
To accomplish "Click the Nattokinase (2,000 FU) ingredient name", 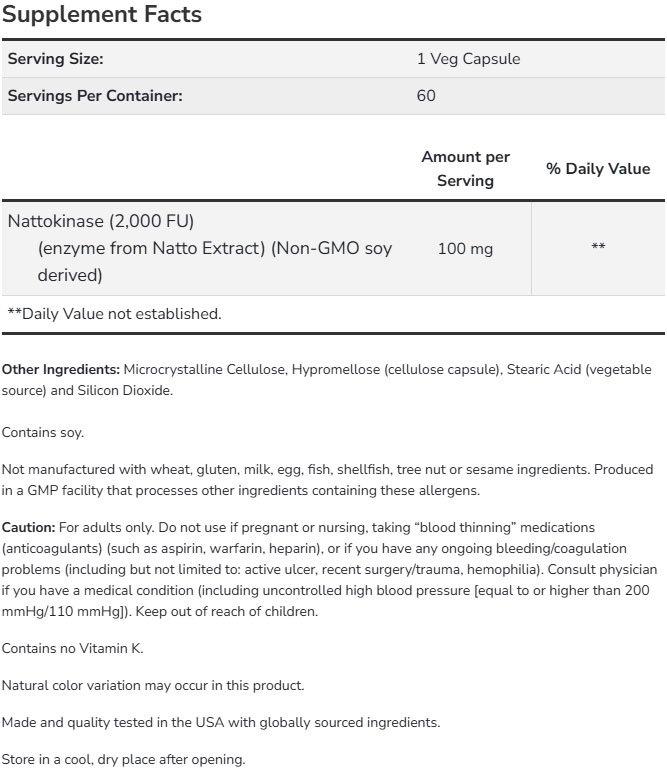I will click(100, 219).
